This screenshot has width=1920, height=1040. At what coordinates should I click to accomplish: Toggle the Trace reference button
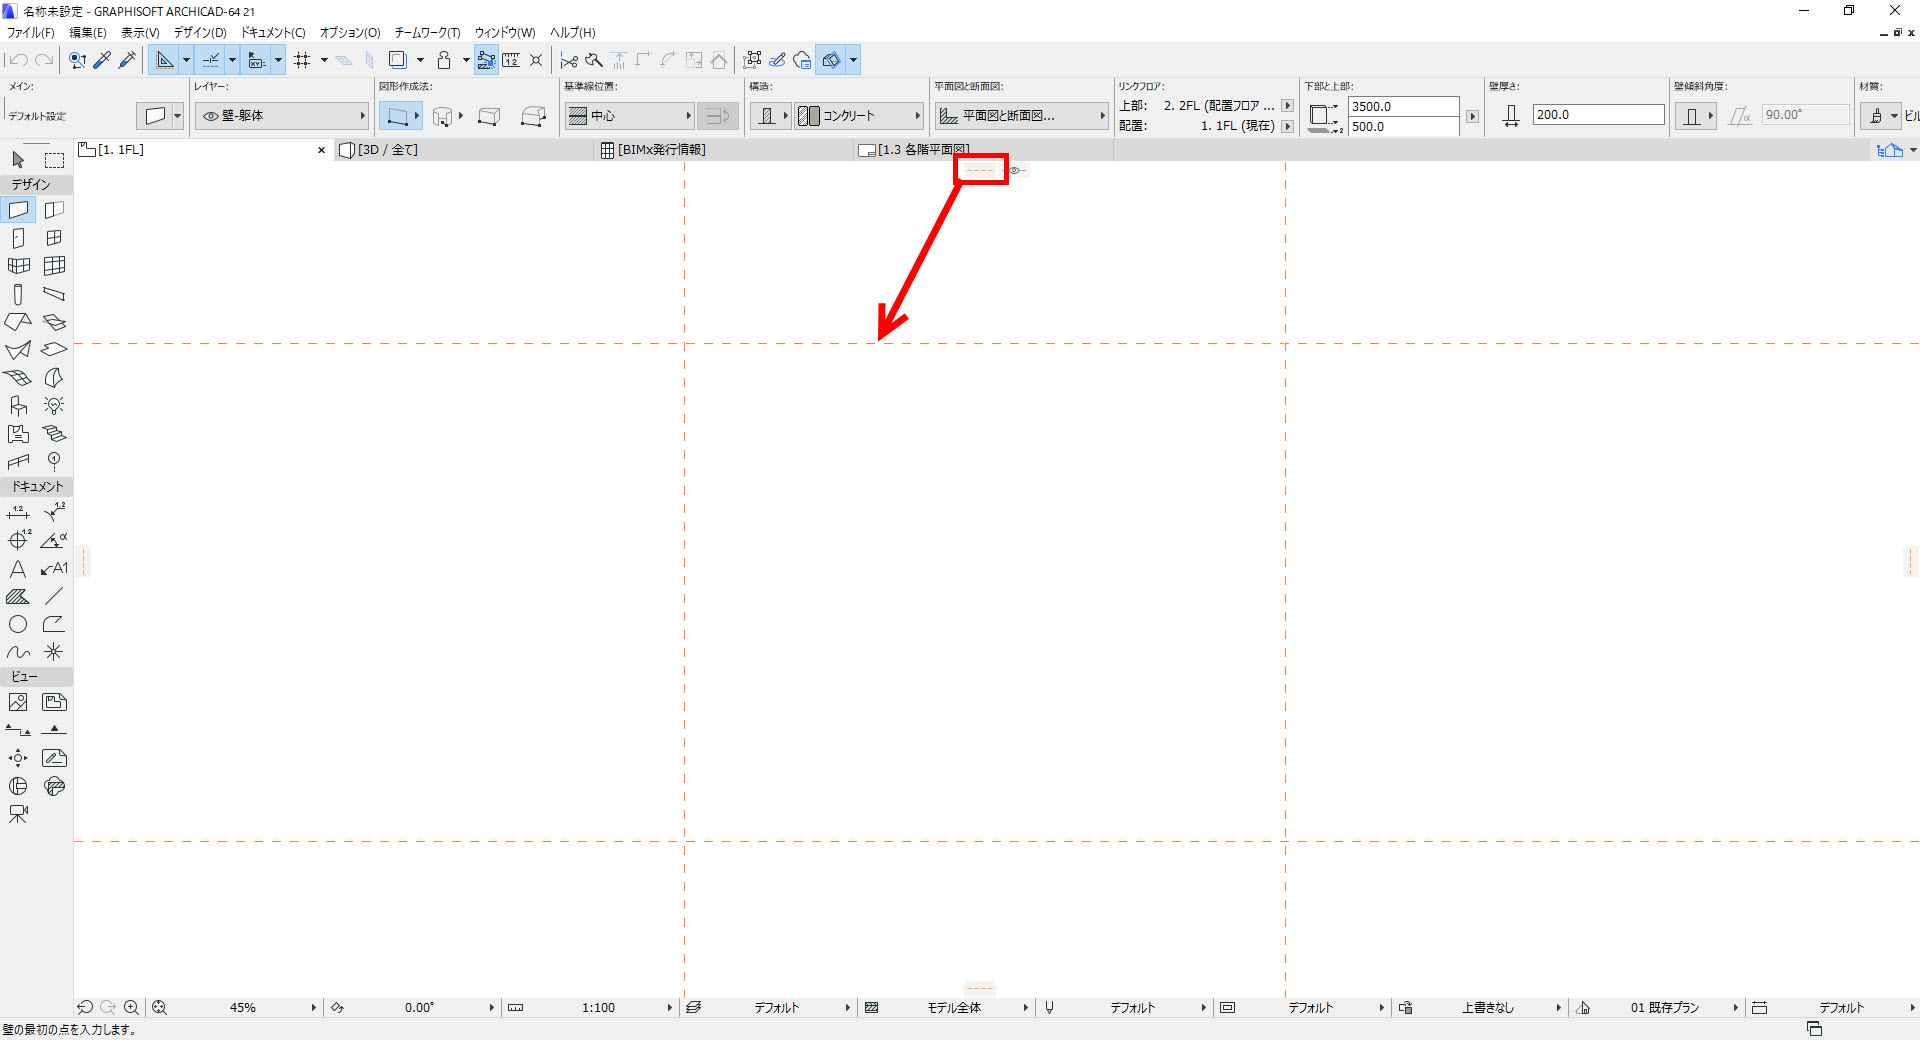tap(397, 60)
